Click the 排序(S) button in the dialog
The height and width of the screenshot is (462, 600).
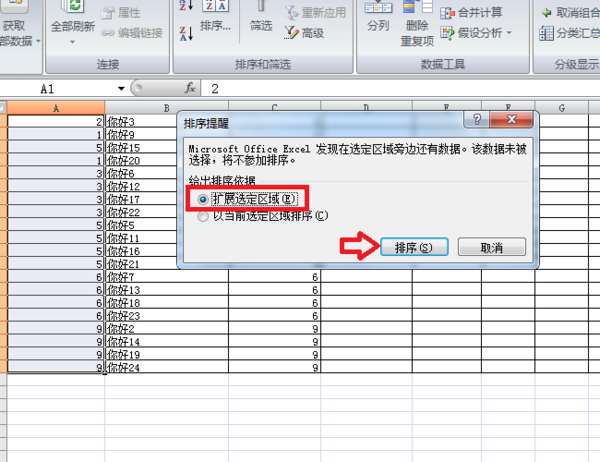point(414,247)
